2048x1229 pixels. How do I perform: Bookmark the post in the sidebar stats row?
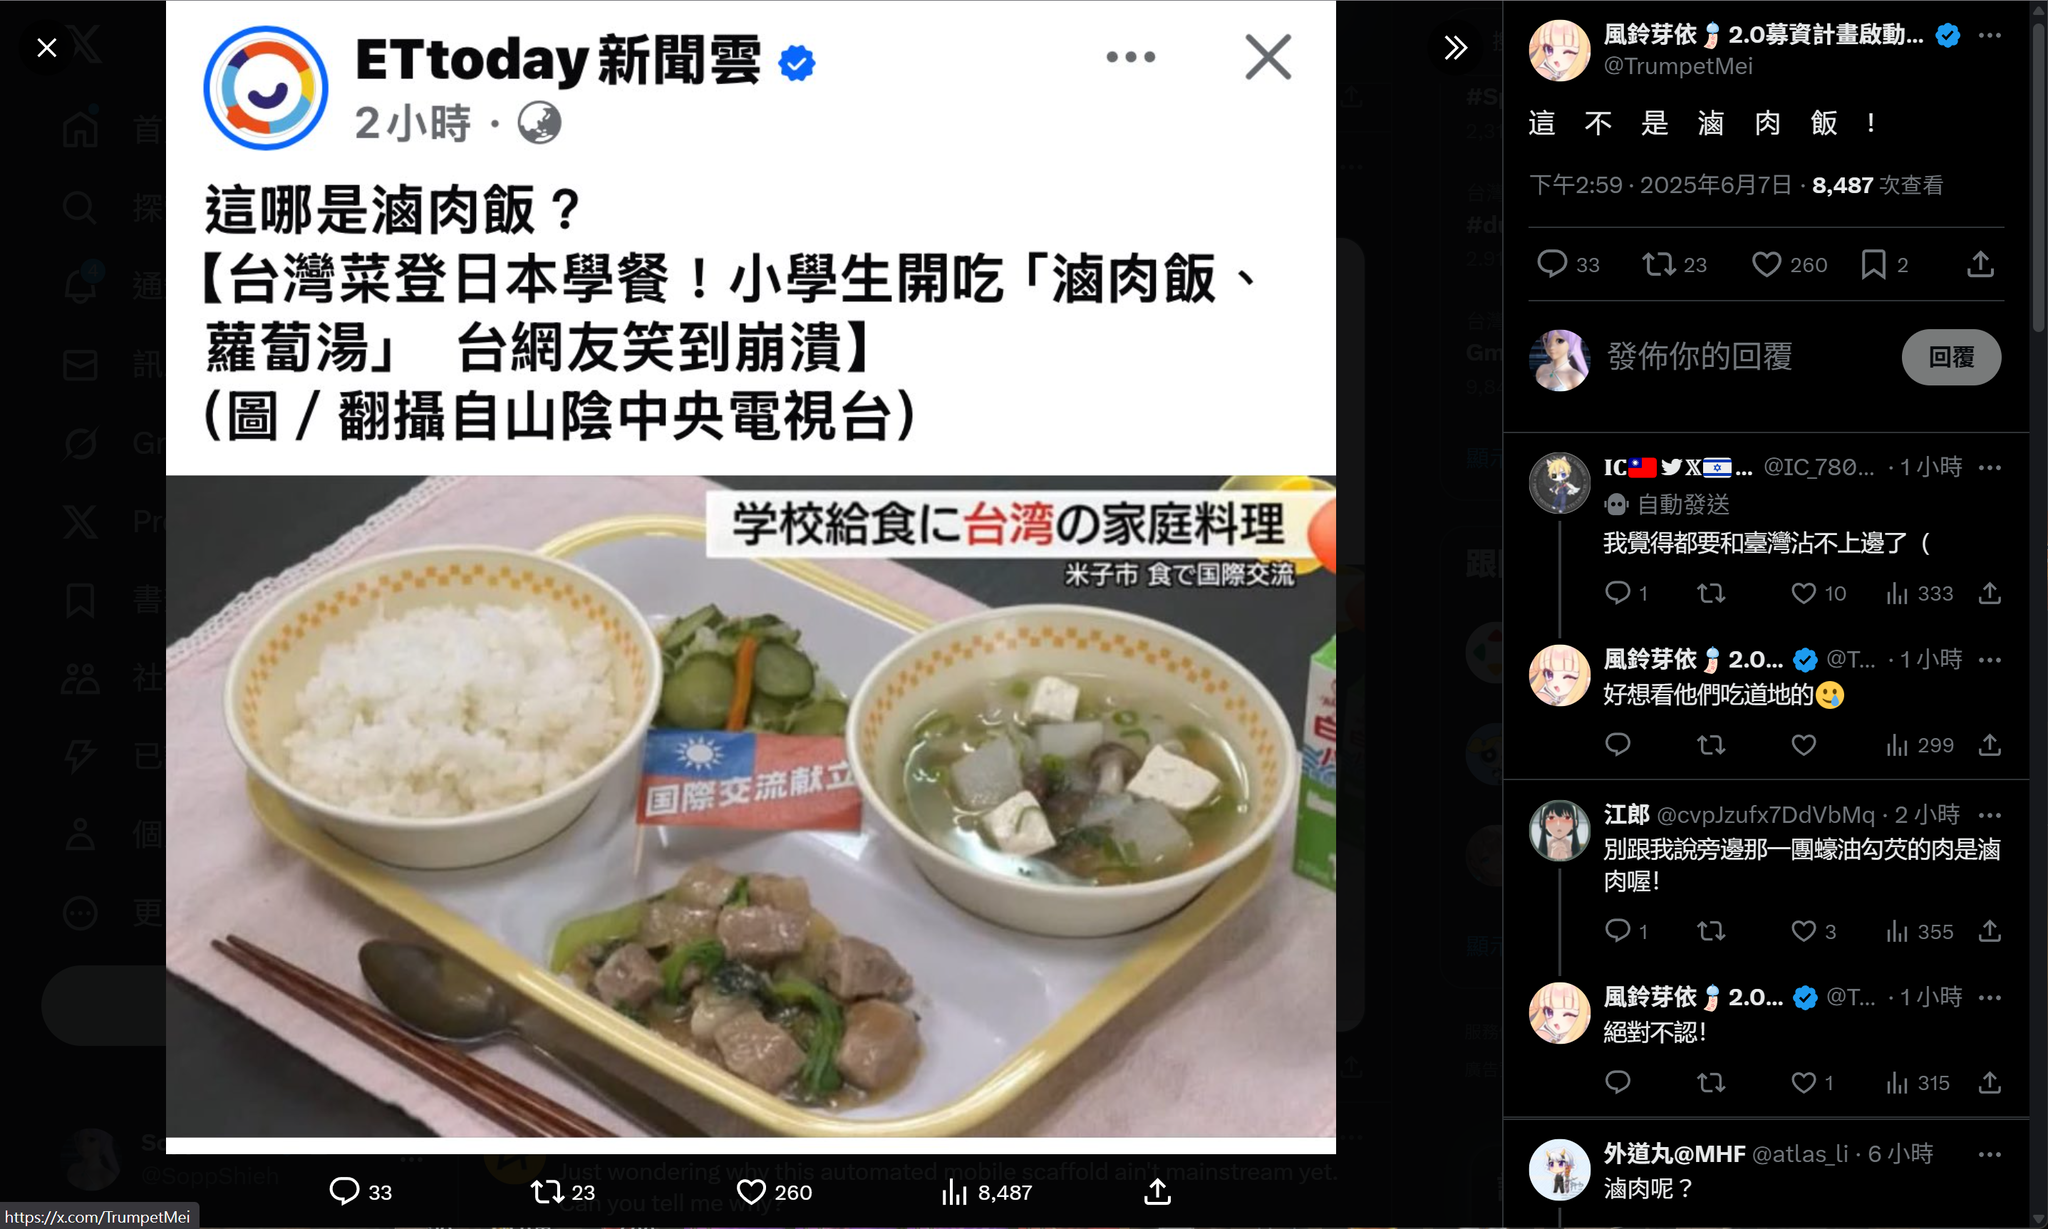(x=1873, y=264)
